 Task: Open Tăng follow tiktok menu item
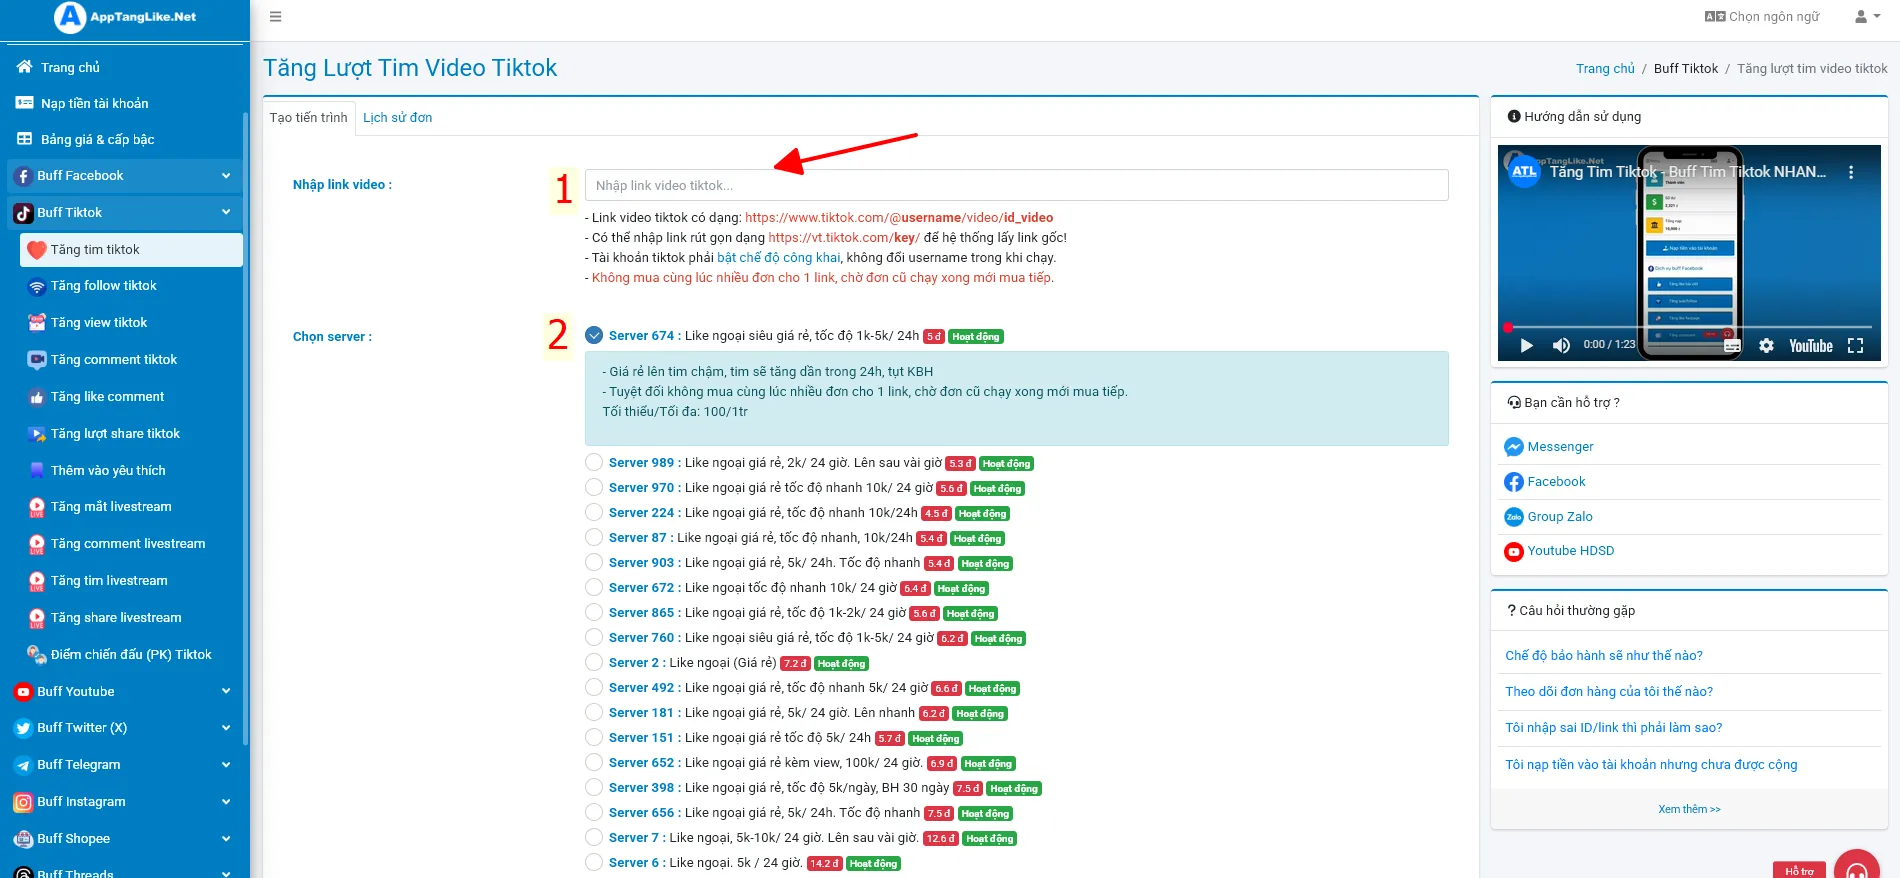(x=104, y=286)
